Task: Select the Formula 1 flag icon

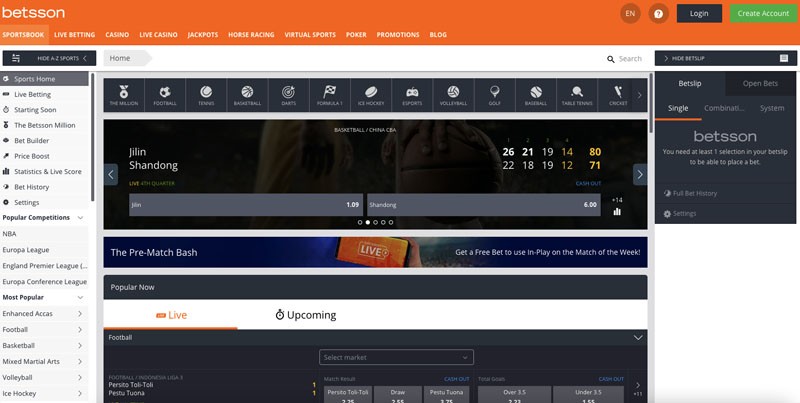Action: (x=330, y=95)
